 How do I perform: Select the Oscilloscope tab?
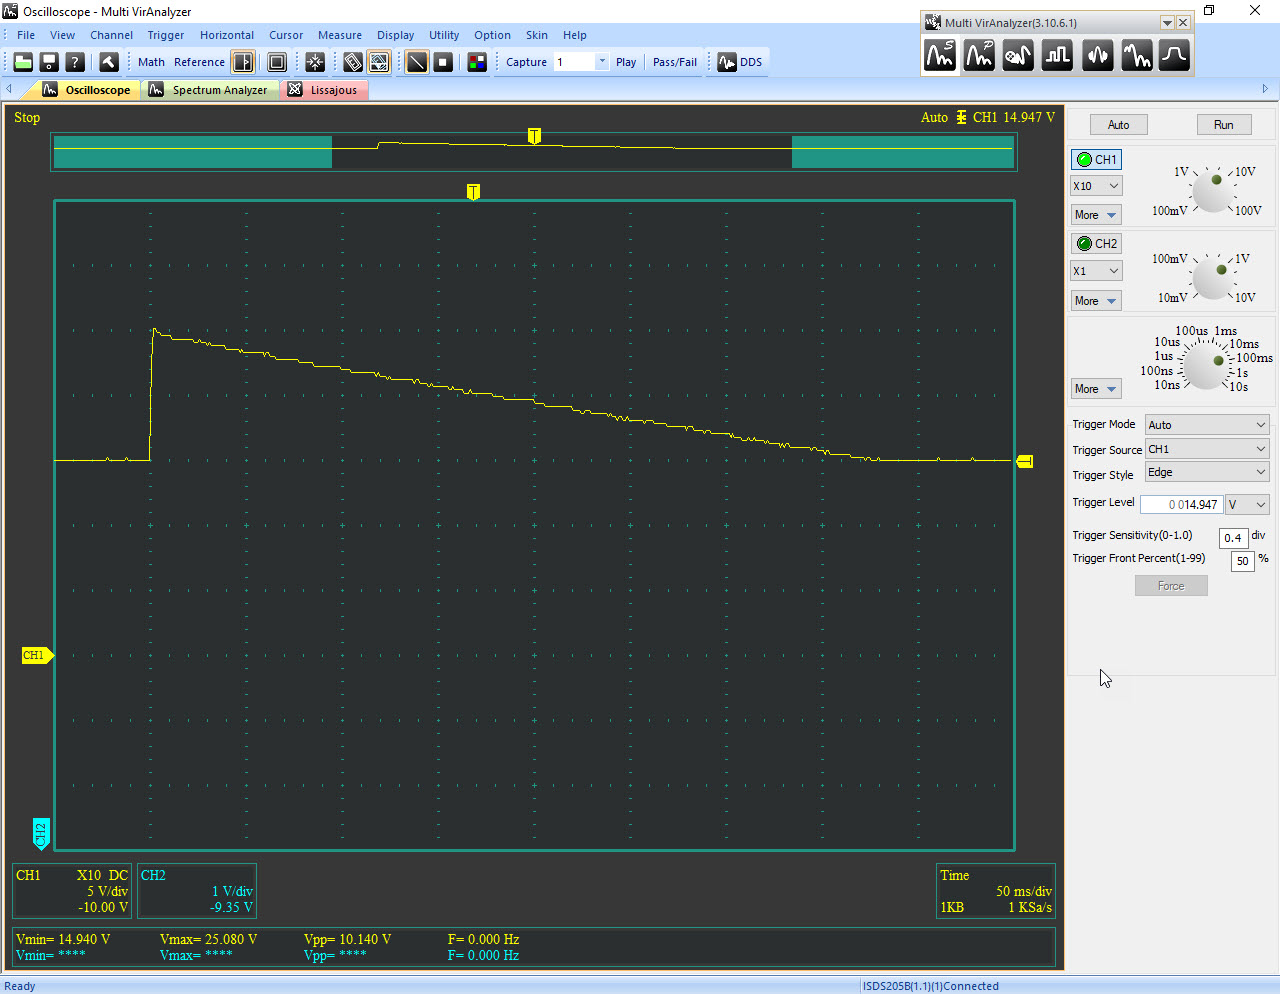tap(87, 90)
